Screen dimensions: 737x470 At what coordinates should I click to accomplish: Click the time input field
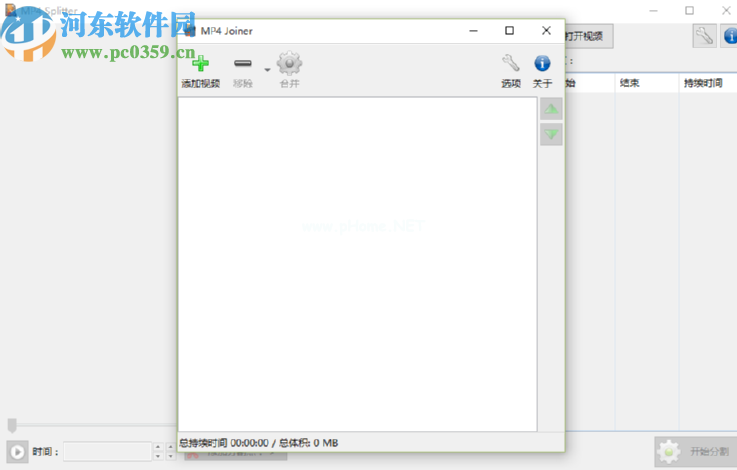point(107,451)
